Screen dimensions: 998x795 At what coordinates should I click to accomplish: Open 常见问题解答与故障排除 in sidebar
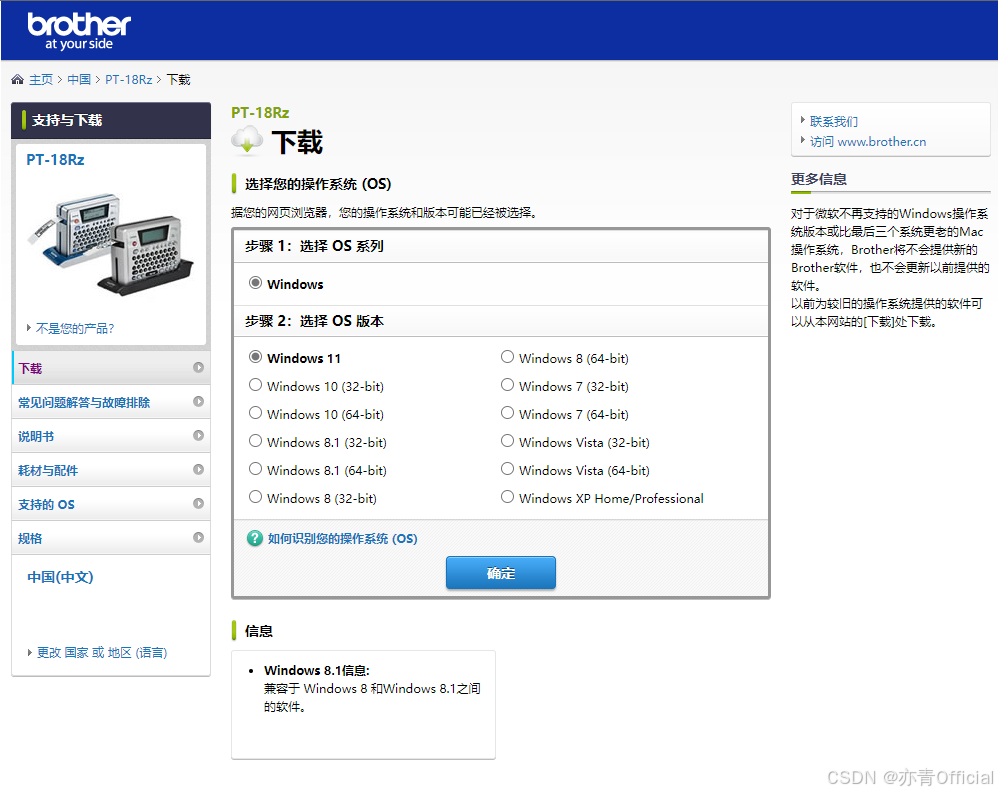[x=111, y=402]
